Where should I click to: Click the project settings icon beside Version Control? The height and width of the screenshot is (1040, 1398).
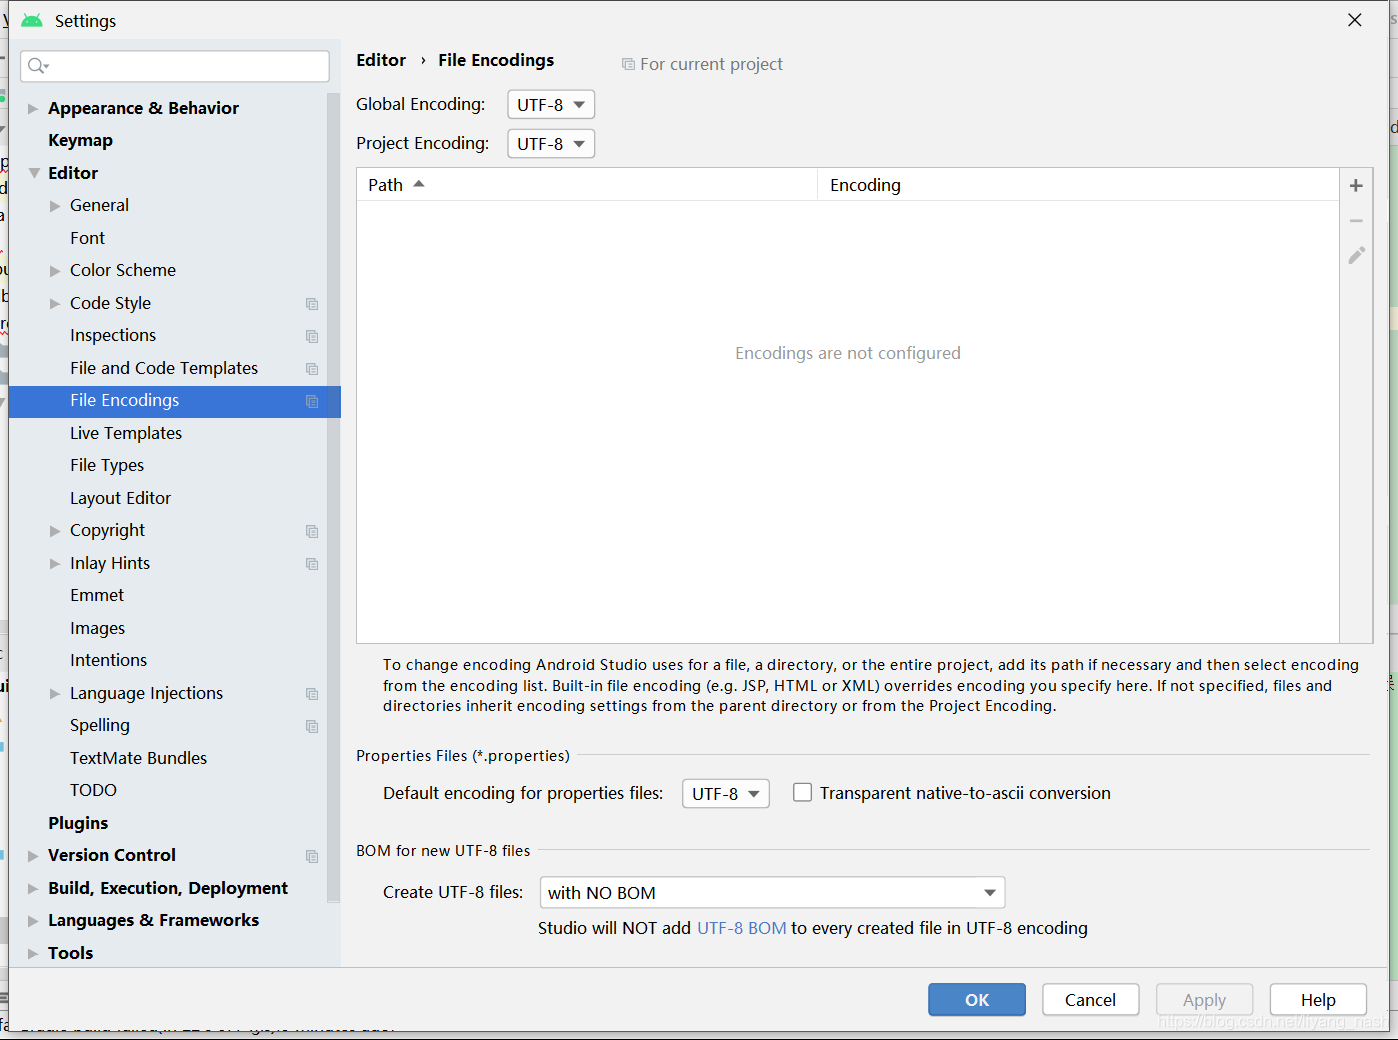point(311,856)
